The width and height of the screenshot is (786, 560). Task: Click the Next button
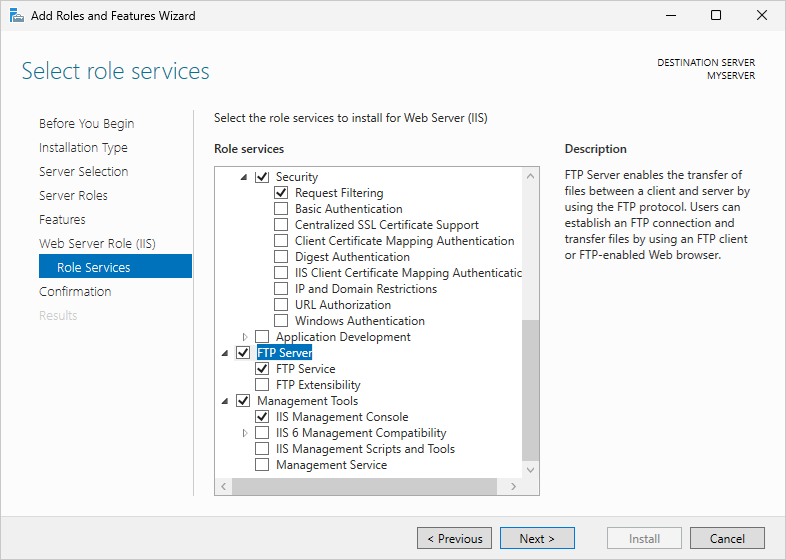click(x=537, y=538)
